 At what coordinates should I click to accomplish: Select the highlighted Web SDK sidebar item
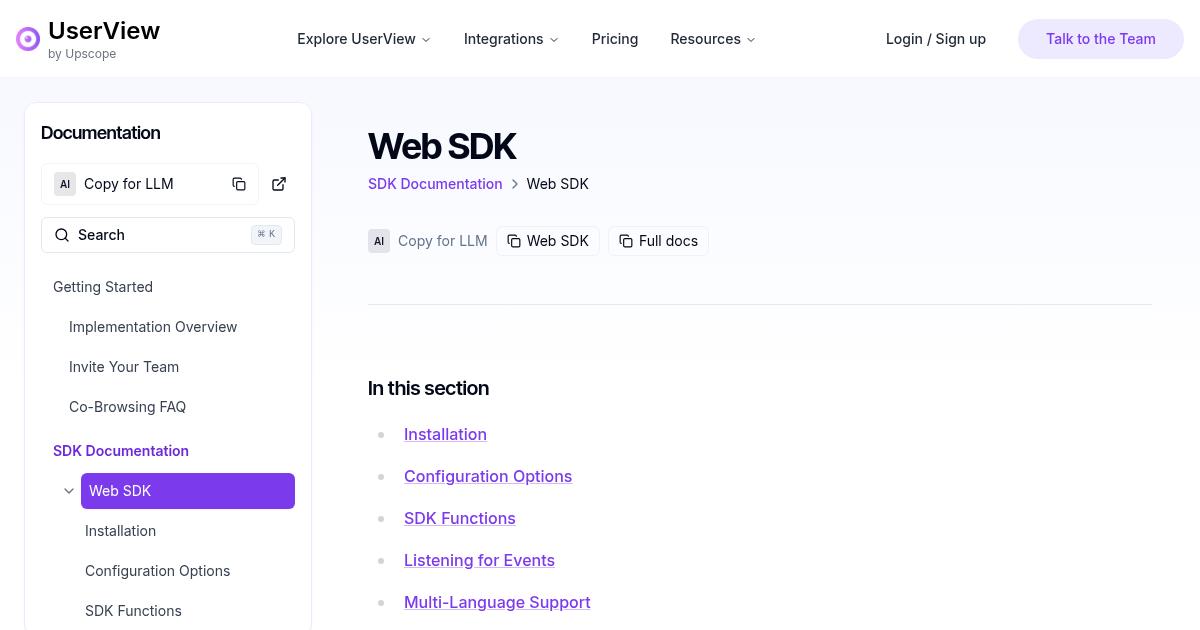pos(188,491)
